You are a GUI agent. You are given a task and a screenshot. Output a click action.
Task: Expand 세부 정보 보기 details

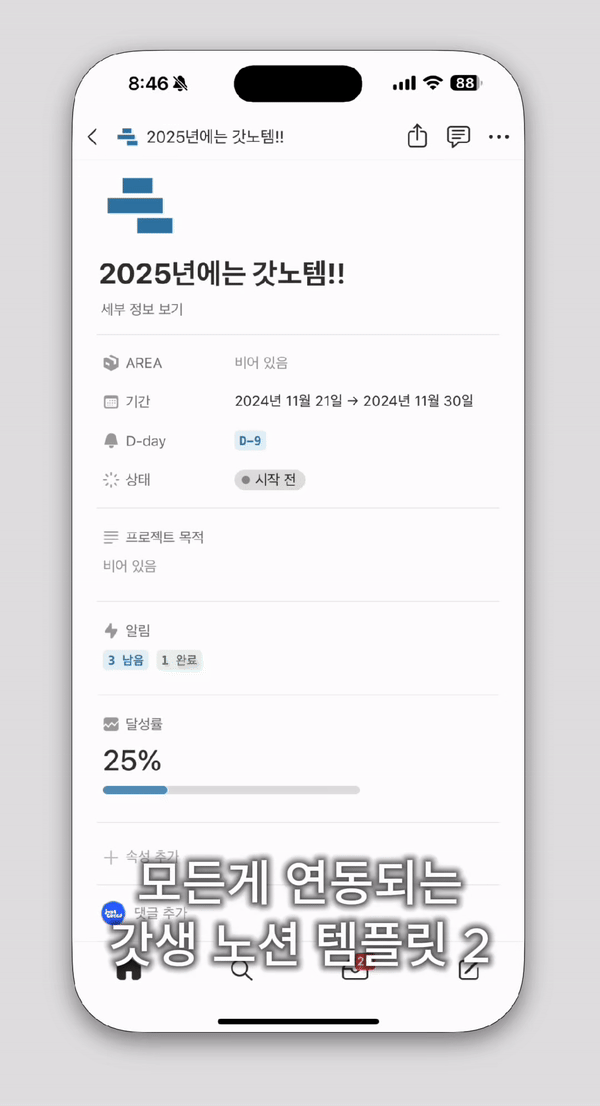tap(142, 310)
